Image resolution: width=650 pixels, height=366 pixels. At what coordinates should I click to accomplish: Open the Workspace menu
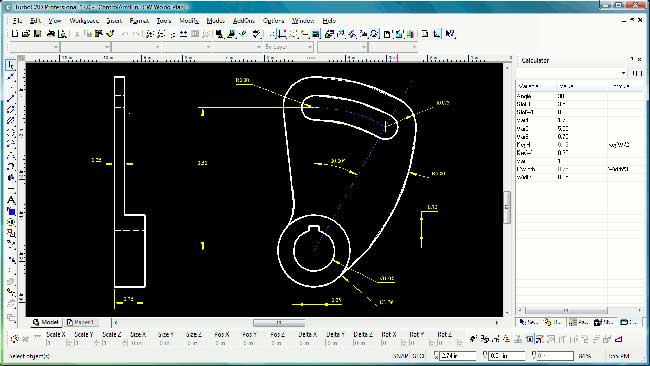coord(84,20)
